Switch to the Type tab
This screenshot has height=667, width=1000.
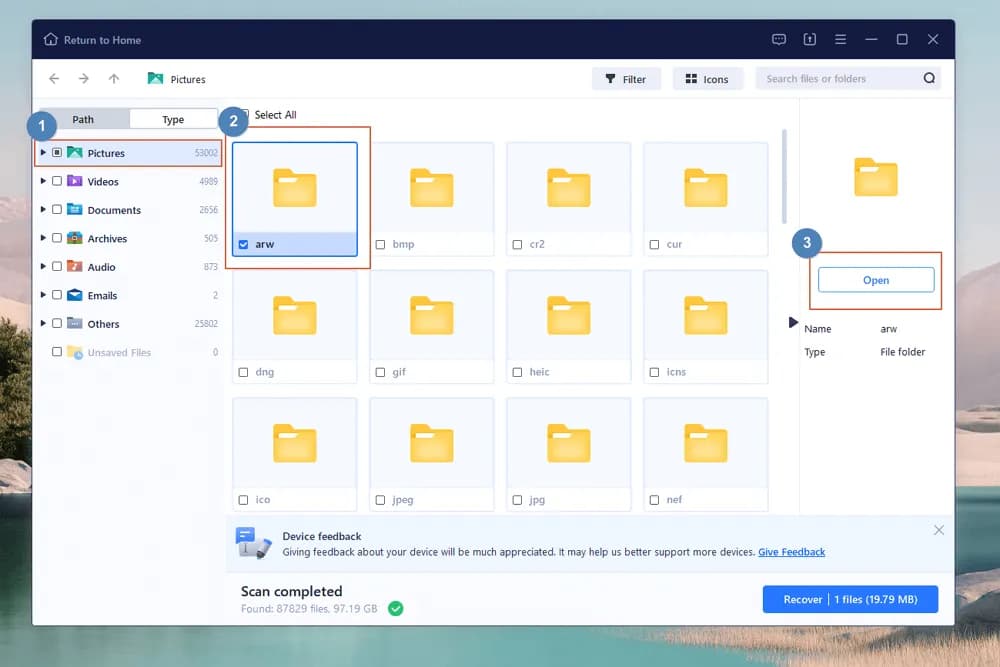(x=173, y=120)
